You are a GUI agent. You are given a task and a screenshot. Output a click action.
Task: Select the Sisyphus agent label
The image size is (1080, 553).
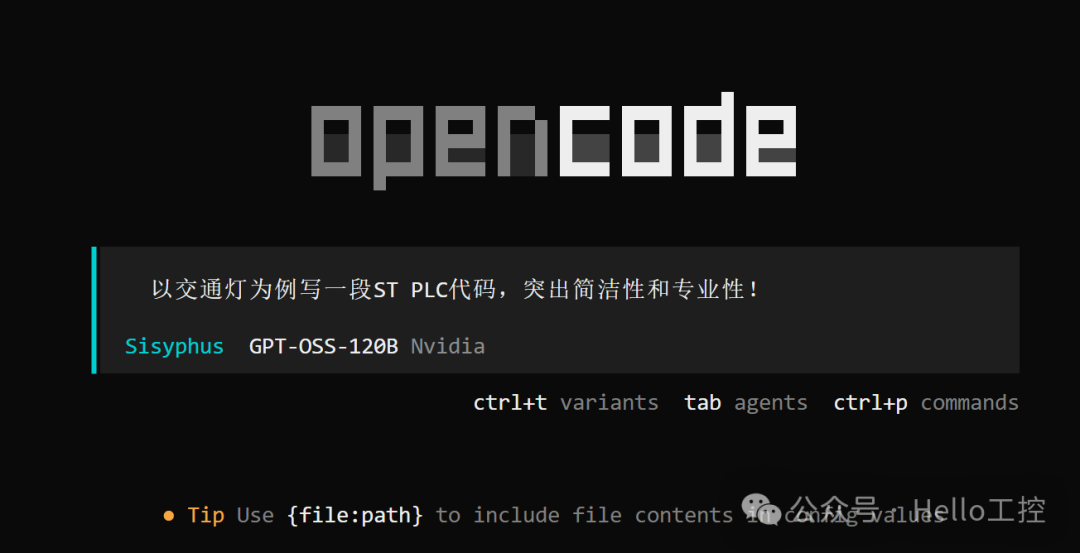(174, 346)
